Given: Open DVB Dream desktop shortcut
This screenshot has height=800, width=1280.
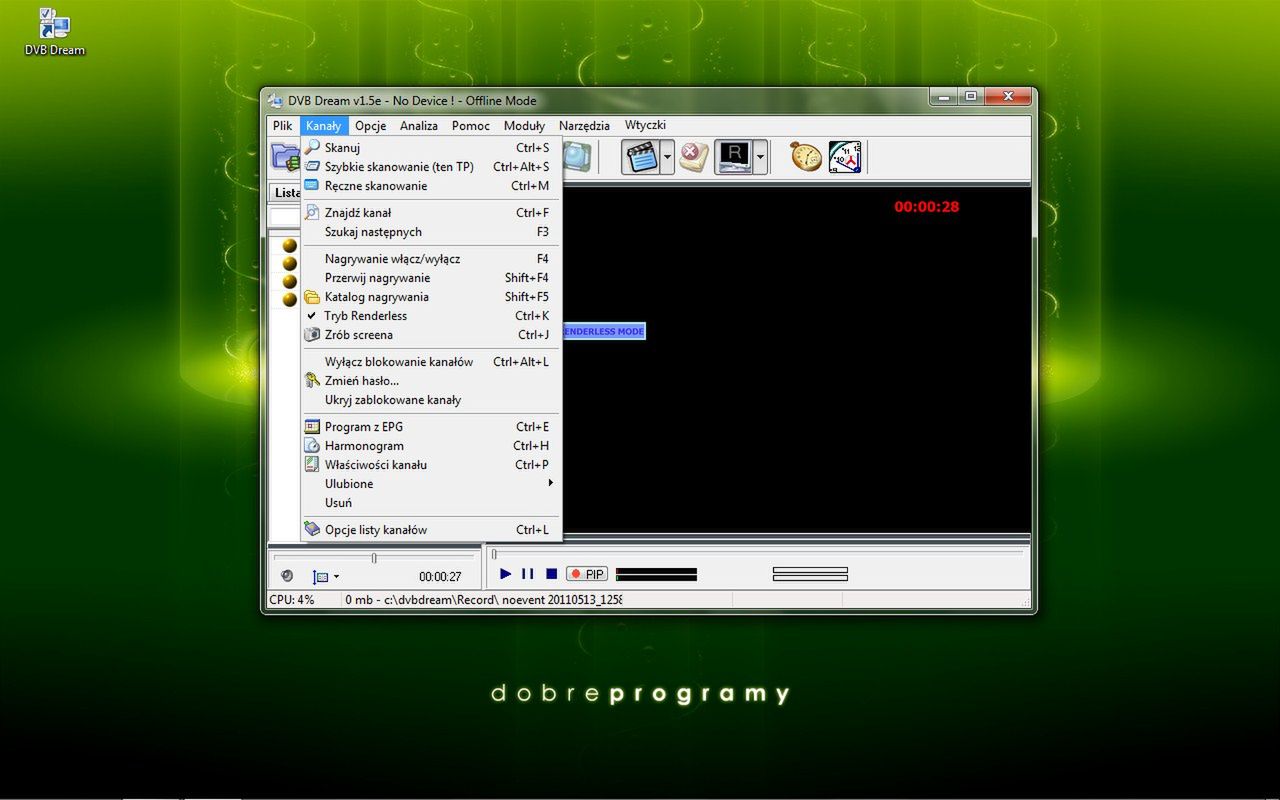Looking at the screenshot, I should pos(55,31).
